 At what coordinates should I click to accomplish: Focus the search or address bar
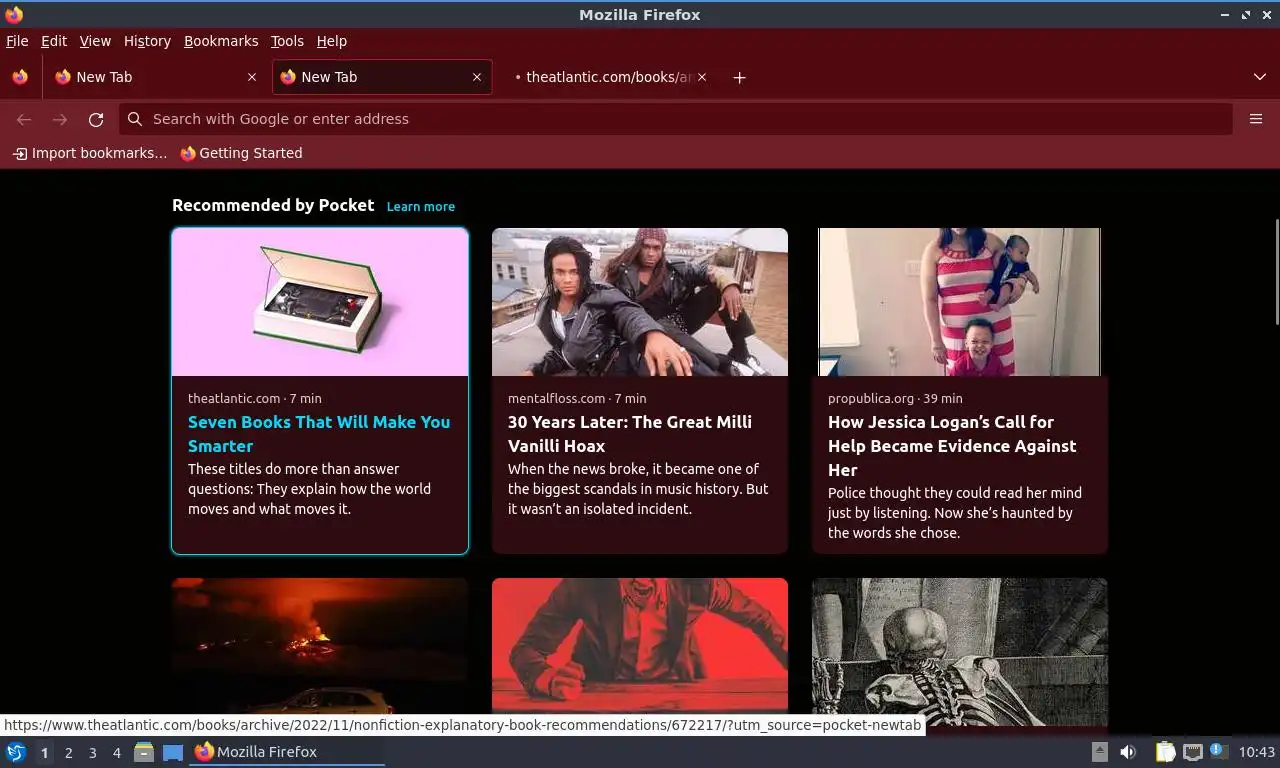click(x=676, y=119)
